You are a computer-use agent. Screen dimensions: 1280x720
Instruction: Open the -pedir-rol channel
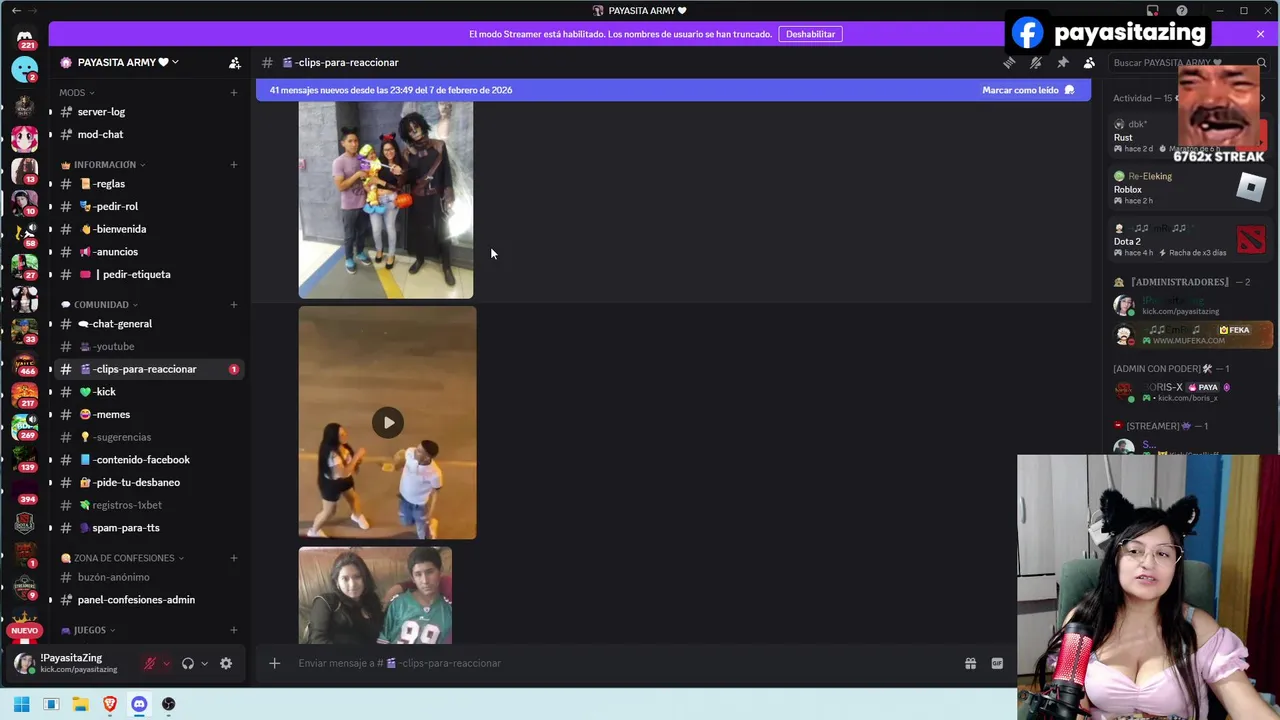coord(150,206)
